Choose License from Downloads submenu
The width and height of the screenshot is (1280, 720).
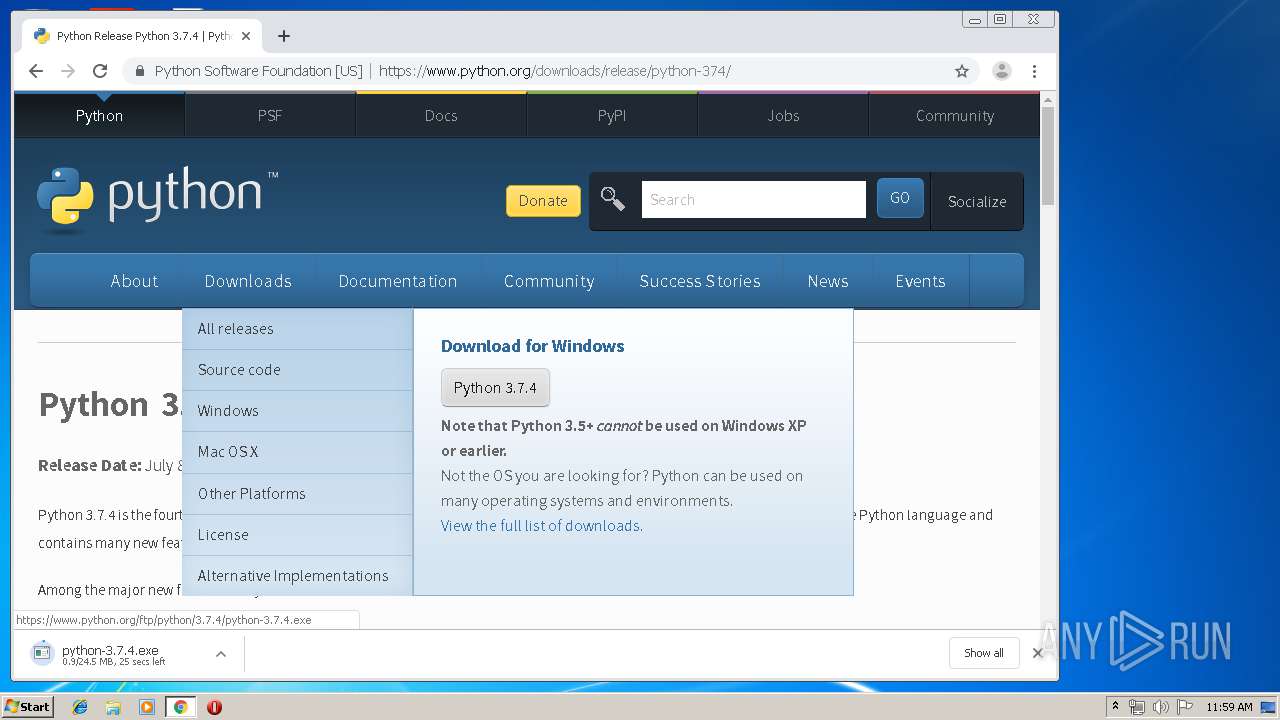point(297,534)
